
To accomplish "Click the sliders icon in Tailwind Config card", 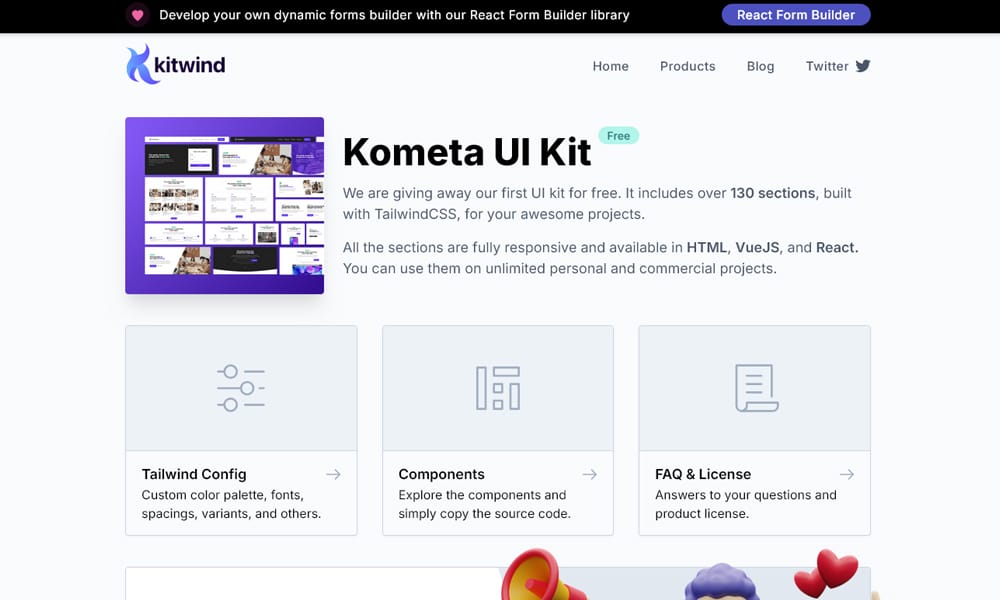I will tap(241, 388).
